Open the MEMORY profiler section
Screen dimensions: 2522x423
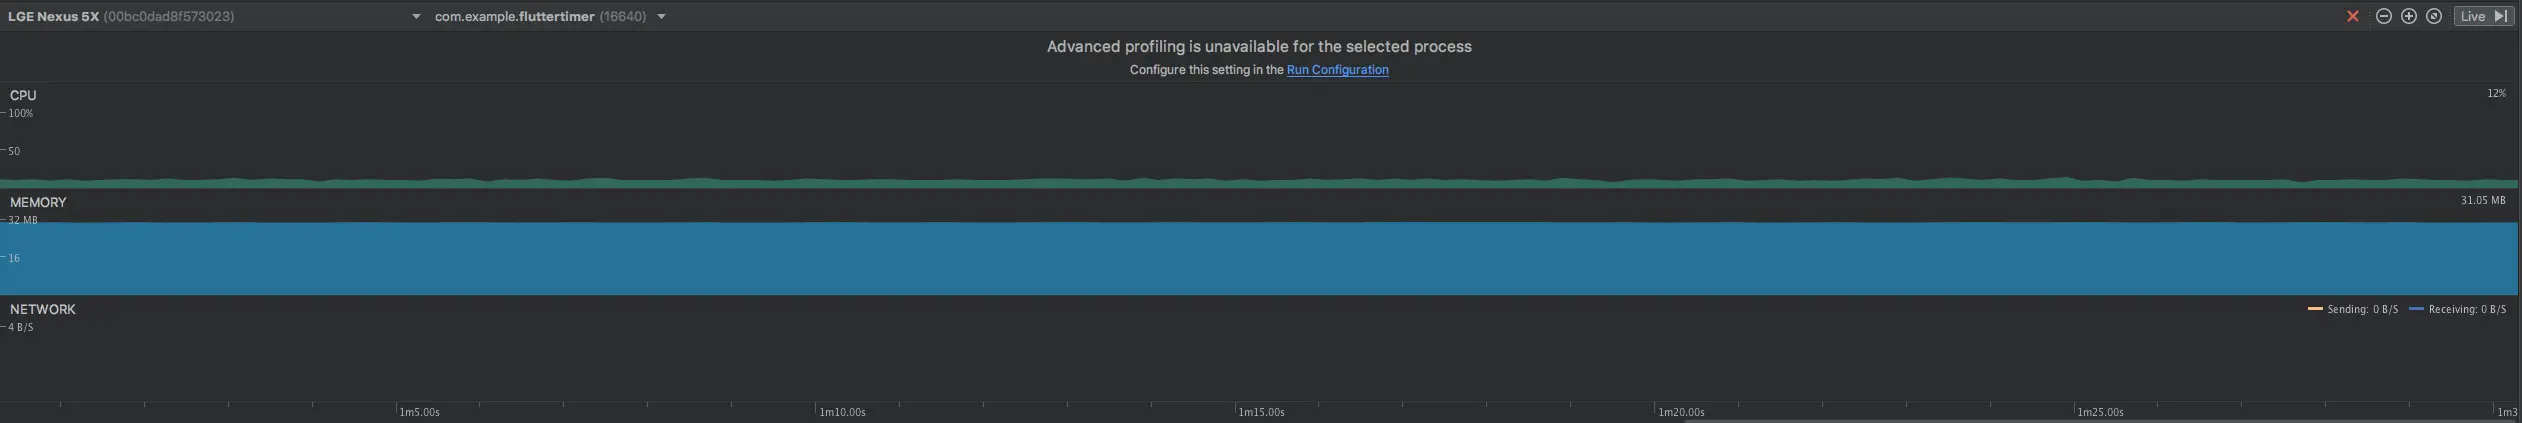[38, 202]
